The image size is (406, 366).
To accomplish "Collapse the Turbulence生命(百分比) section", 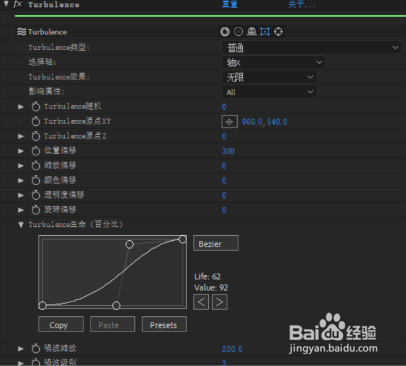I will [x=21, y=225].
